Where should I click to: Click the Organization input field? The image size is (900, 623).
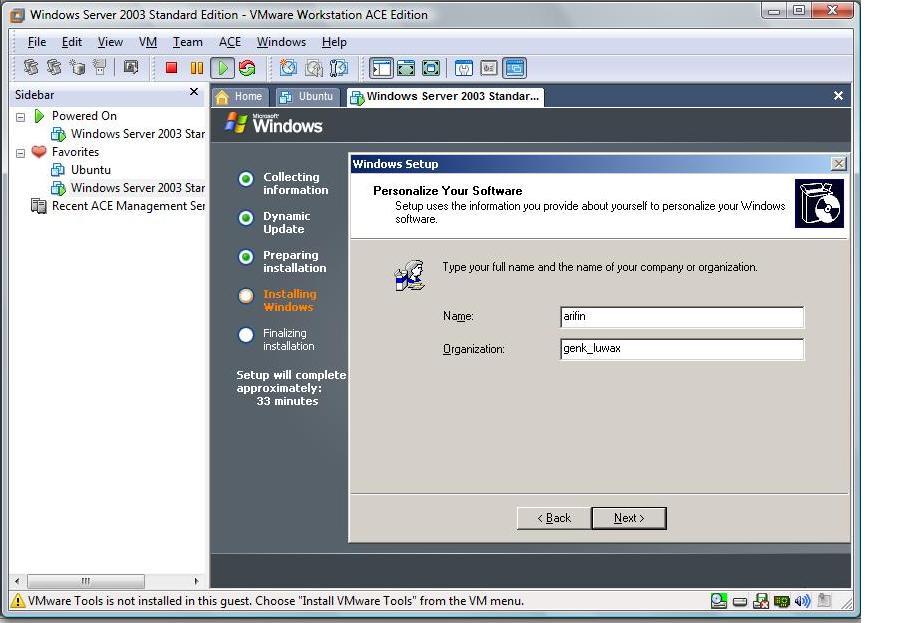682,349
